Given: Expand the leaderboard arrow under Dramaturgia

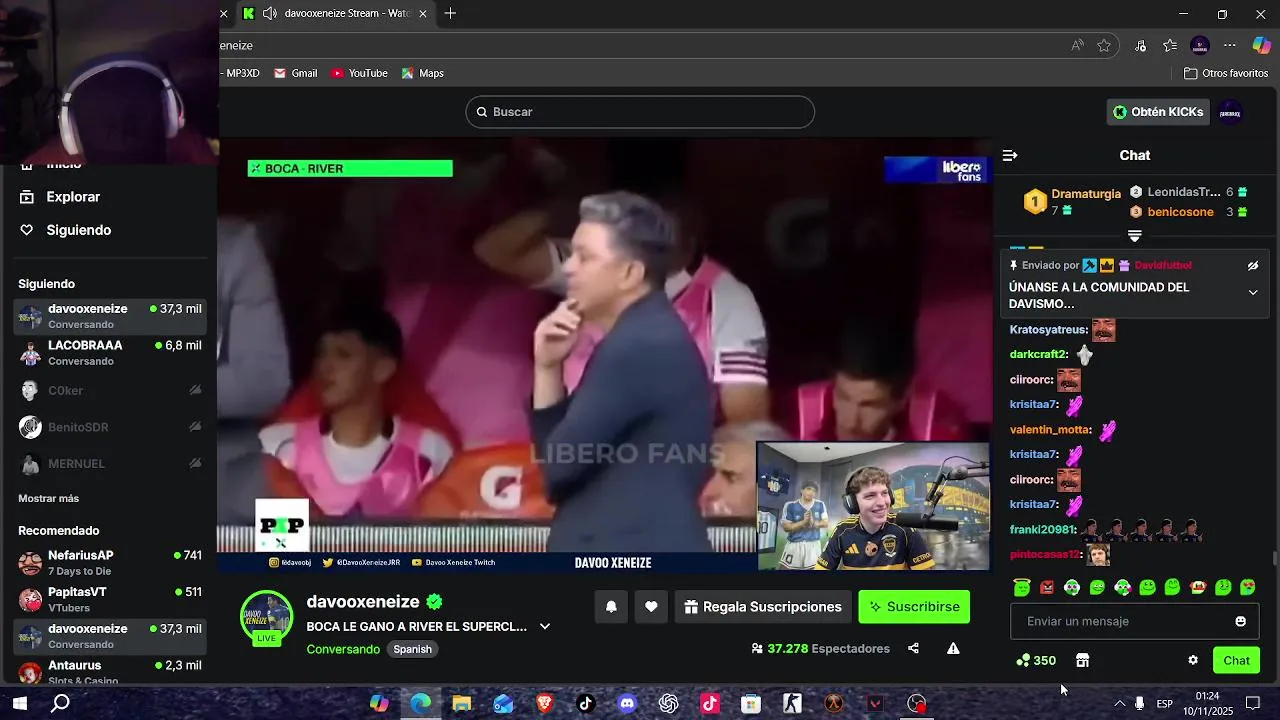Looking at the screenshot, I should click(x=1135, y=236).
